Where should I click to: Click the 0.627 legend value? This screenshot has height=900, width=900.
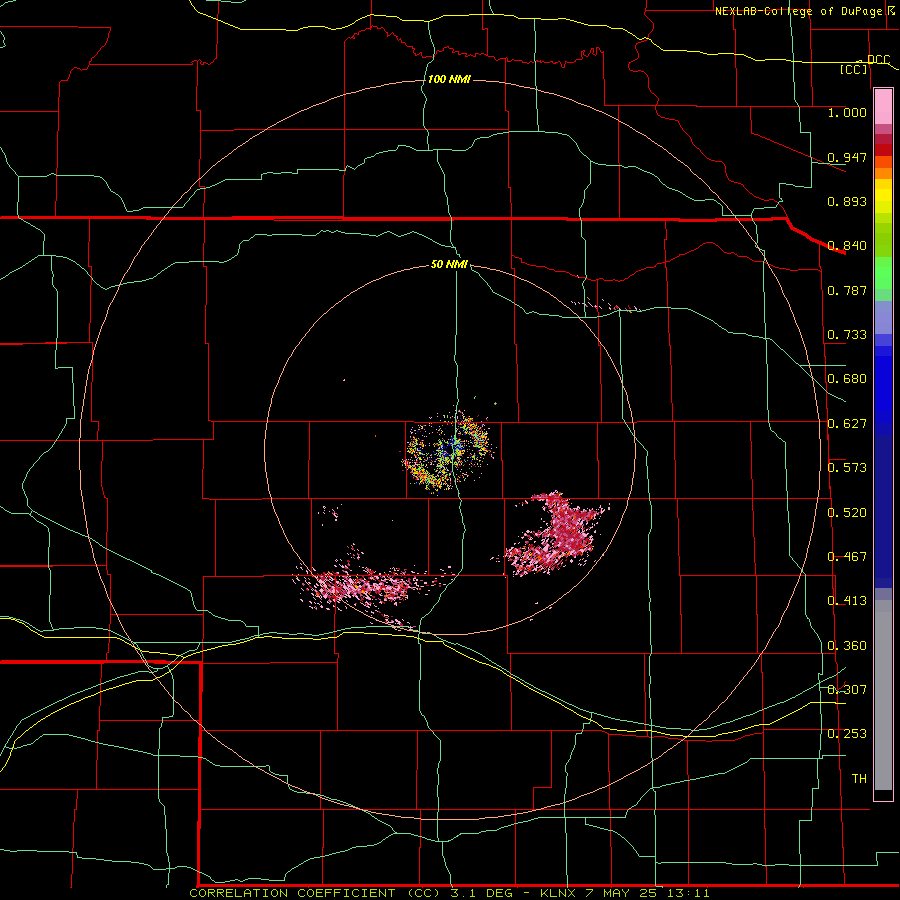coord(847,424)
